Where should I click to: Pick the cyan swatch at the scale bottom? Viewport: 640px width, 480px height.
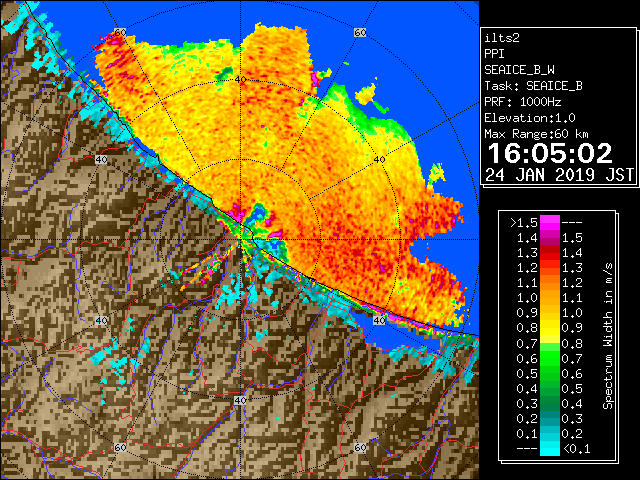click(550, 448)
